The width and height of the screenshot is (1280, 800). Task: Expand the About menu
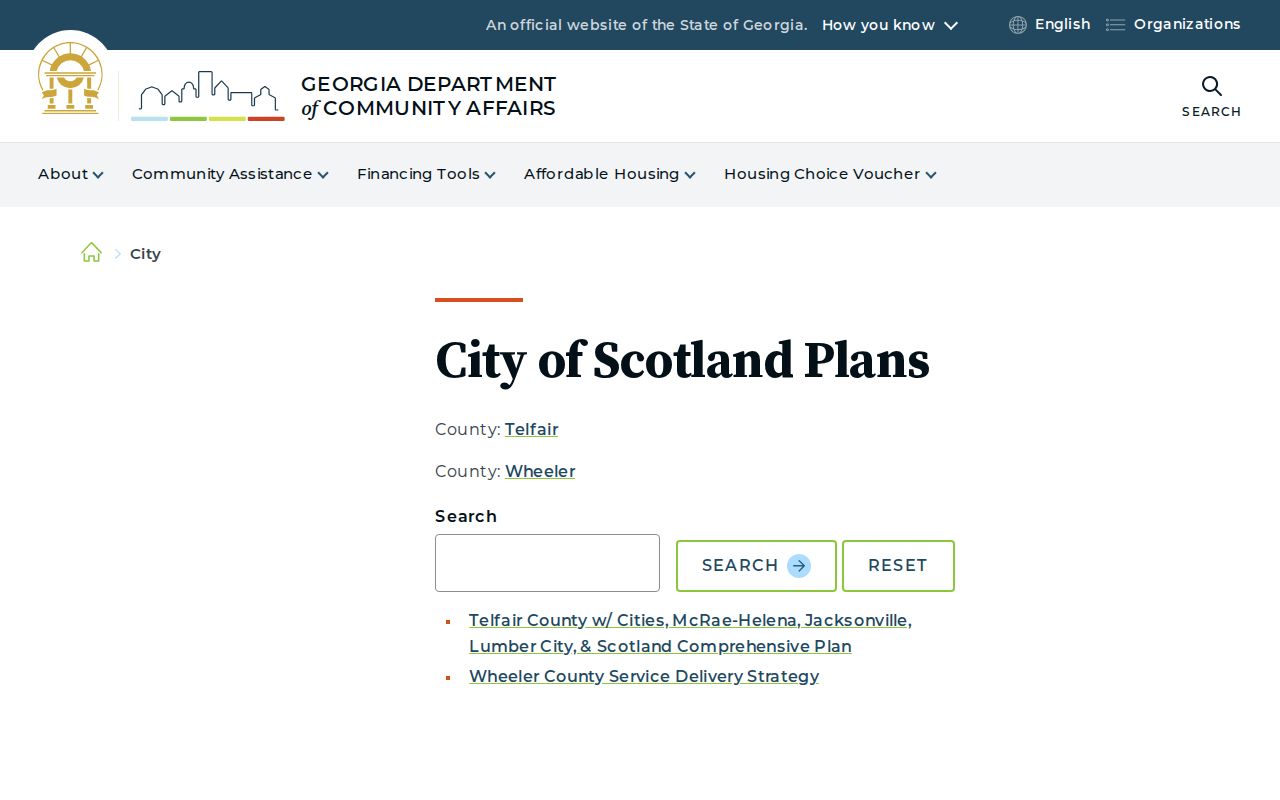[71, 174]
